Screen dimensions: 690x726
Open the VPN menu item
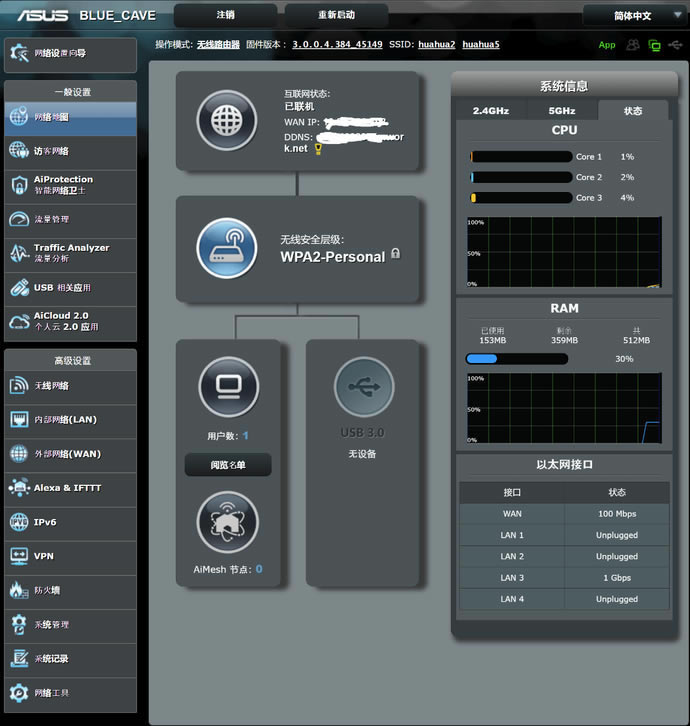pyautogui.click(x=70, y=556)
